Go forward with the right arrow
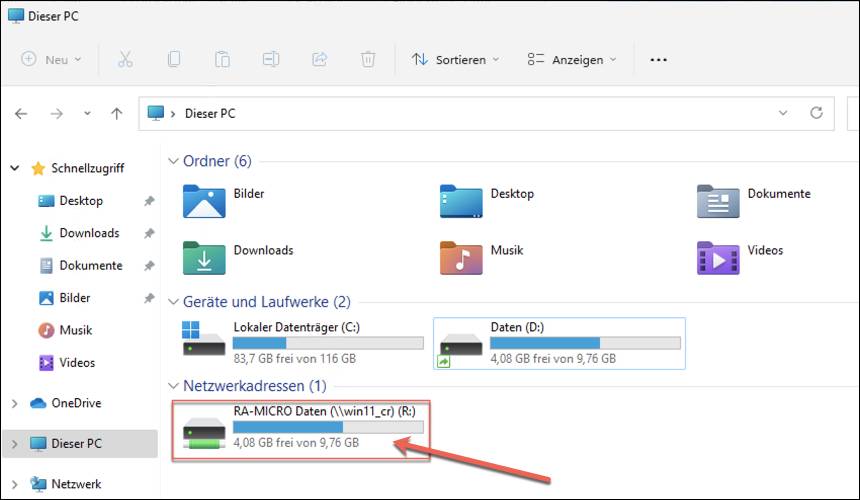Screen dimensions: 860x500 click(x=56, y=113)
